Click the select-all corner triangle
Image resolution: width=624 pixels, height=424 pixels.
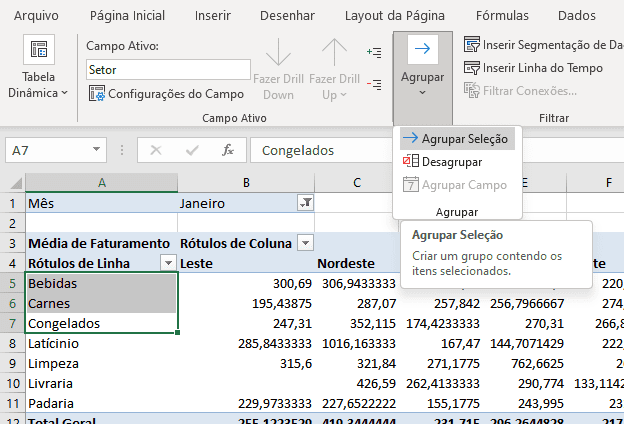16,183
